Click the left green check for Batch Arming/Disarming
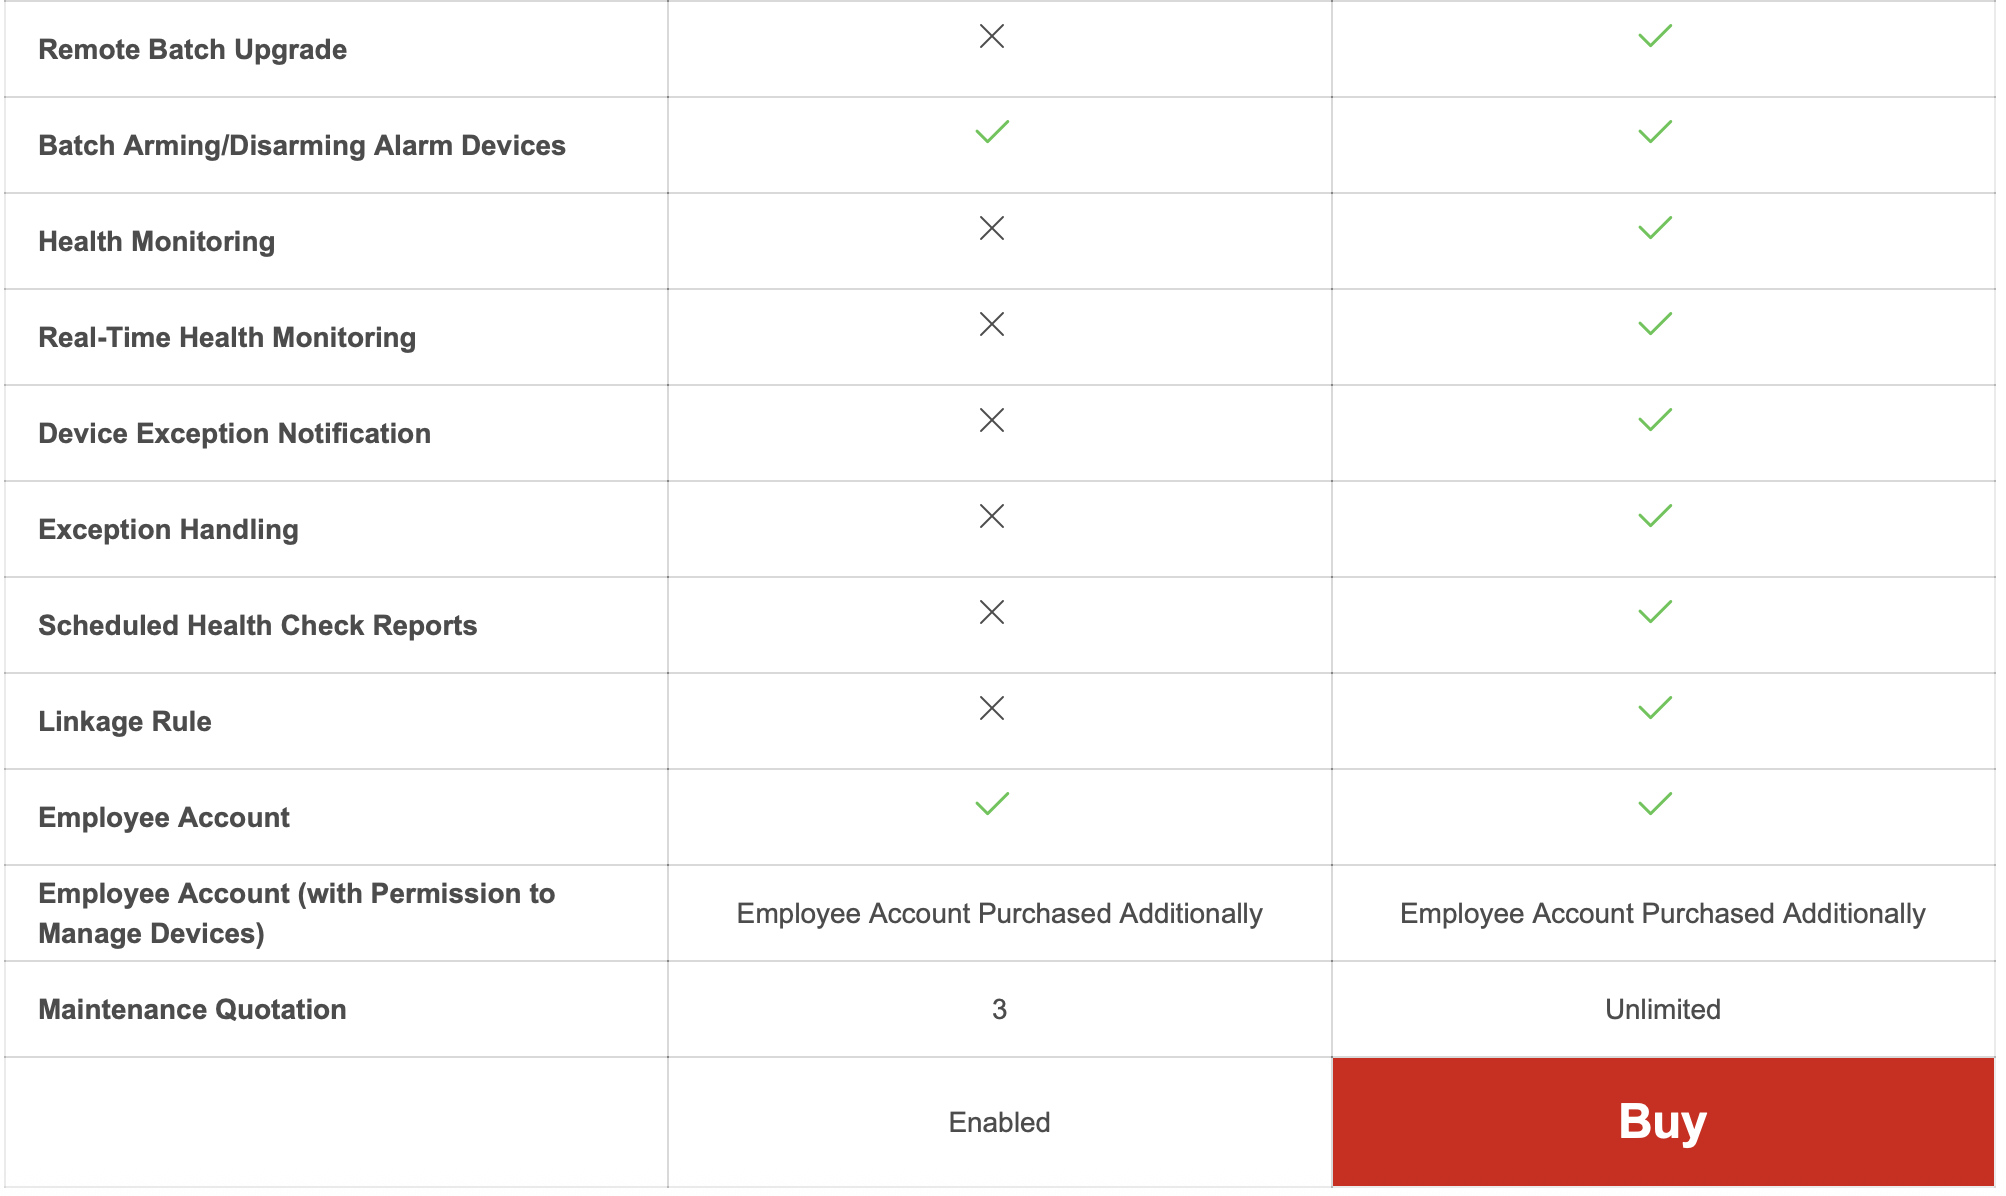The height and width of the screenshot is (1196, 2006). tap(992, 132)
